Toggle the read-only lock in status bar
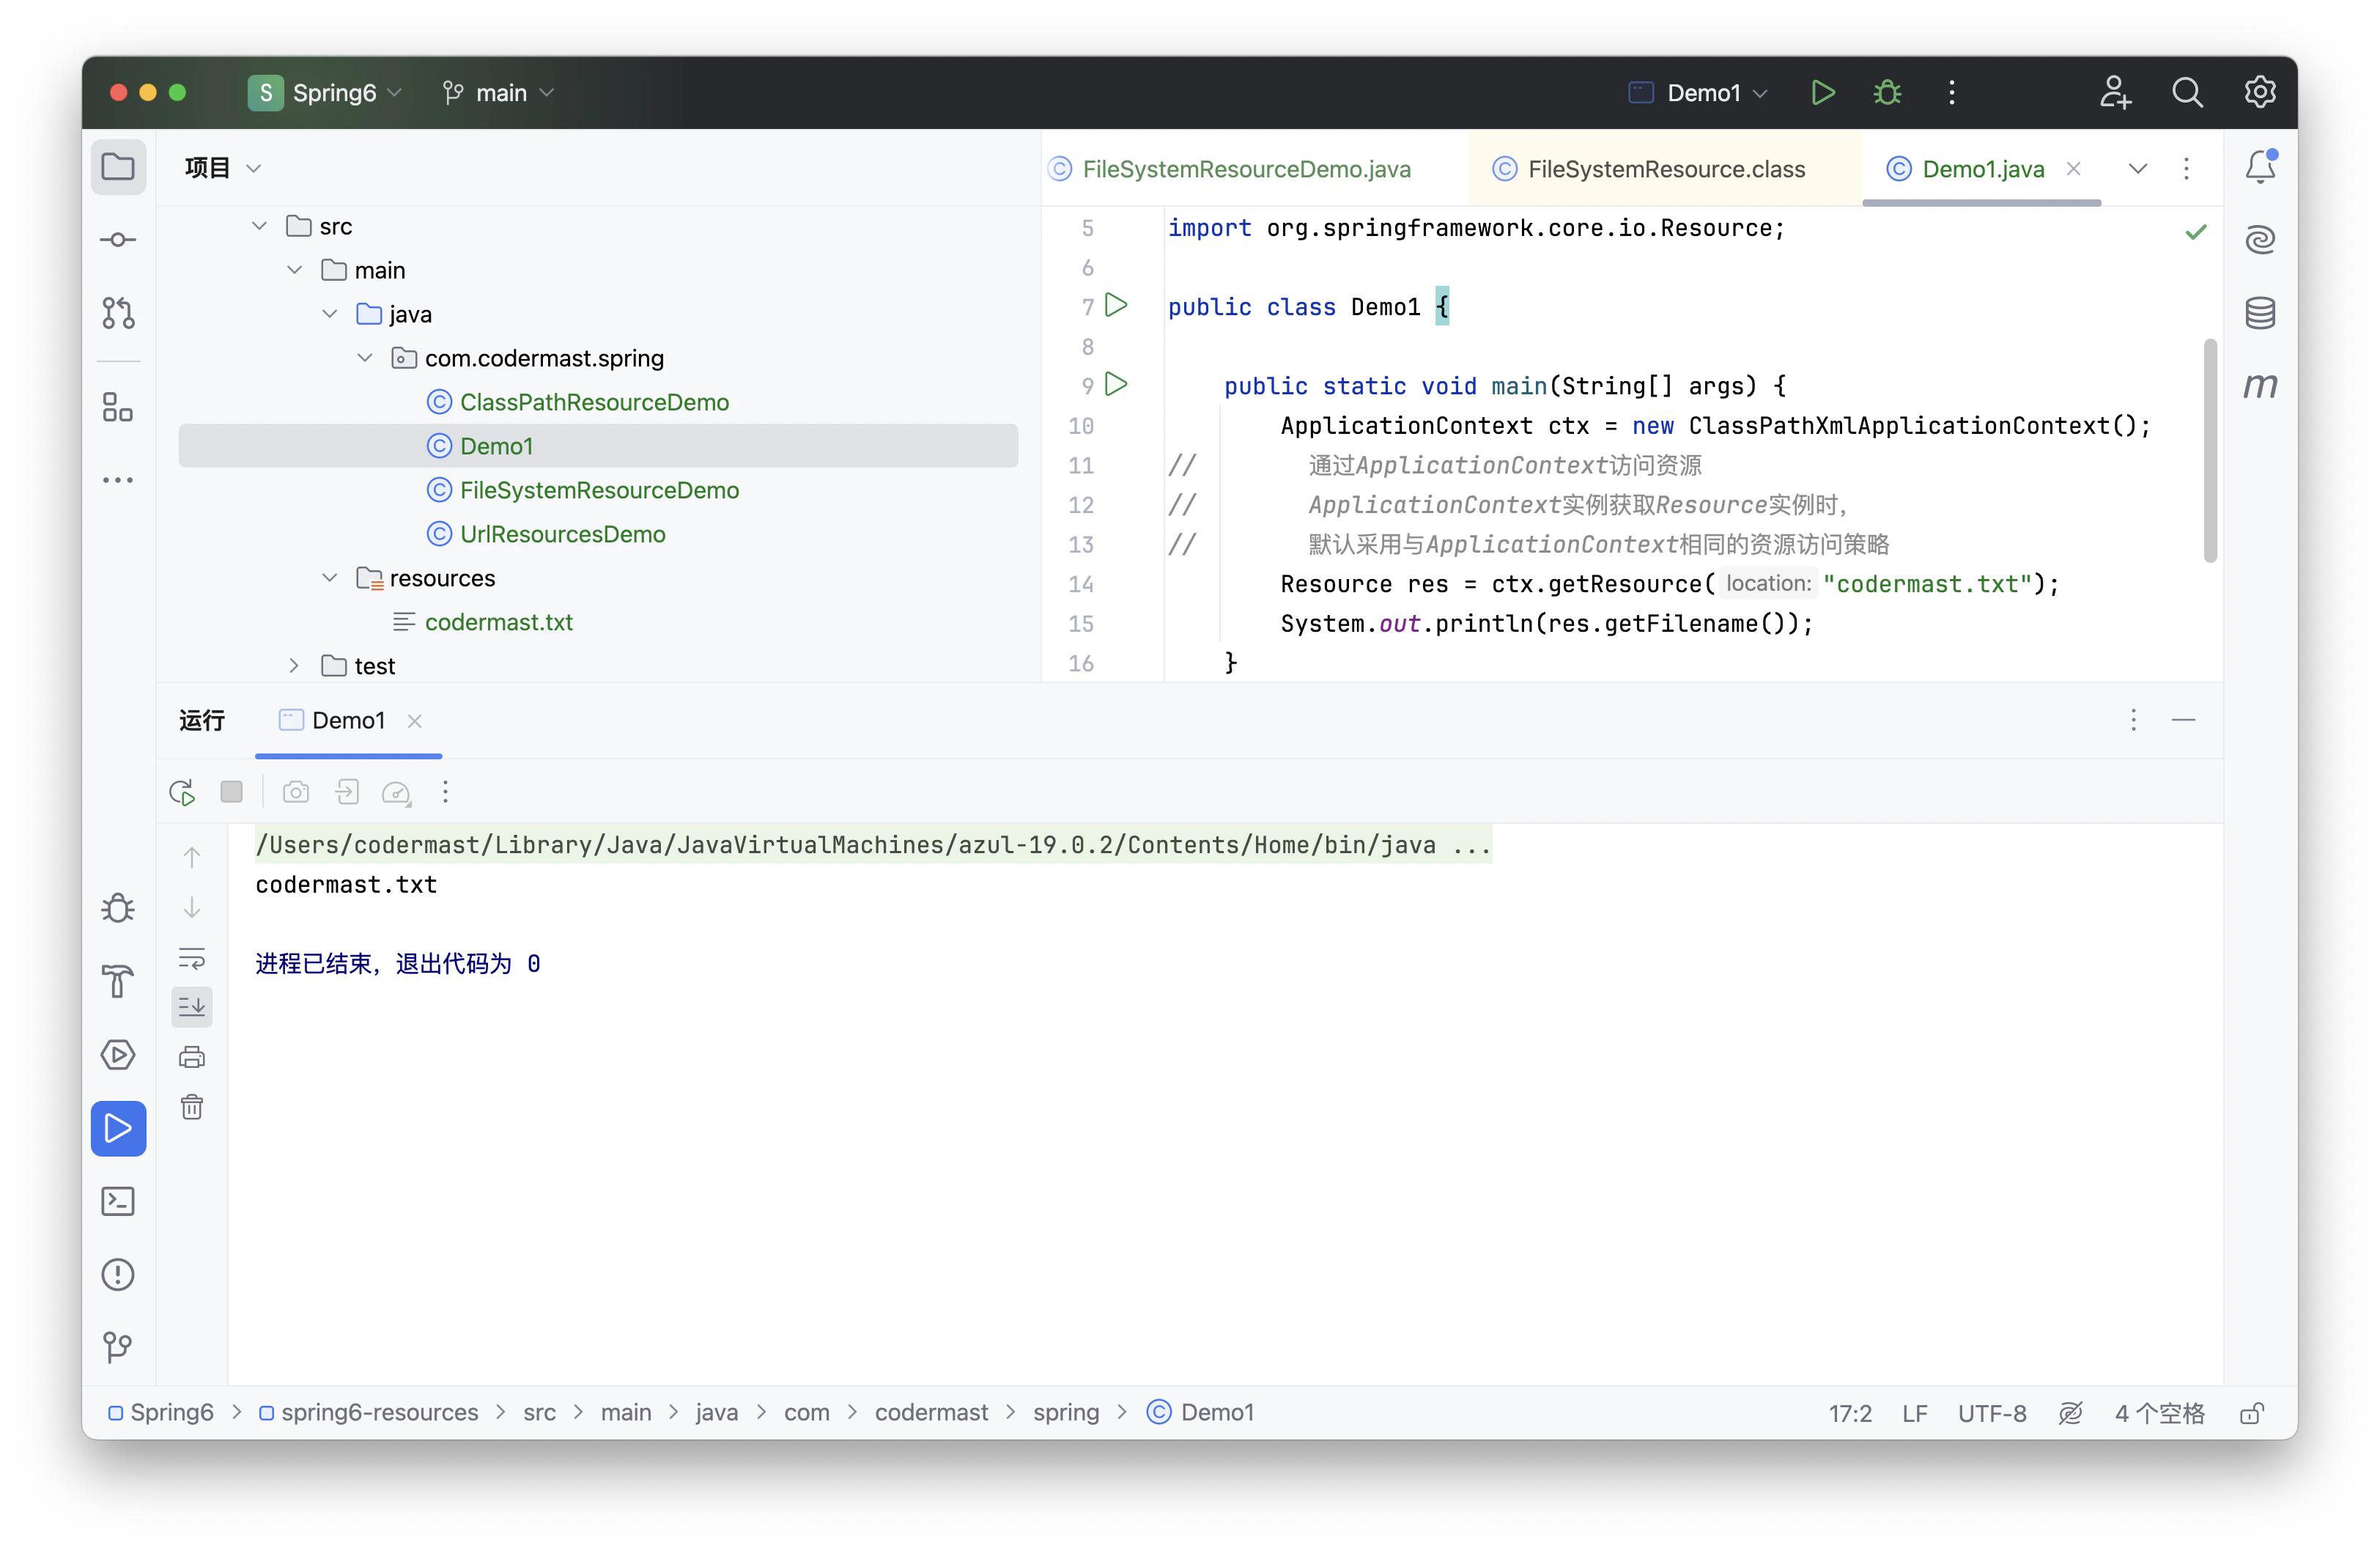The height and width of the screenshot is (1548, 2380). 2252,1413
